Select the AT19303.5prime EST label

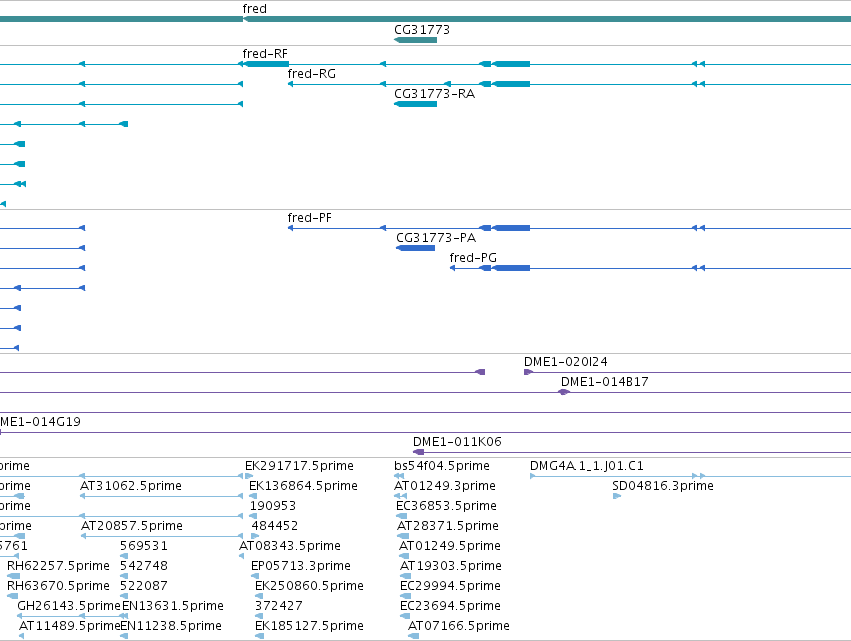(451, 566)
